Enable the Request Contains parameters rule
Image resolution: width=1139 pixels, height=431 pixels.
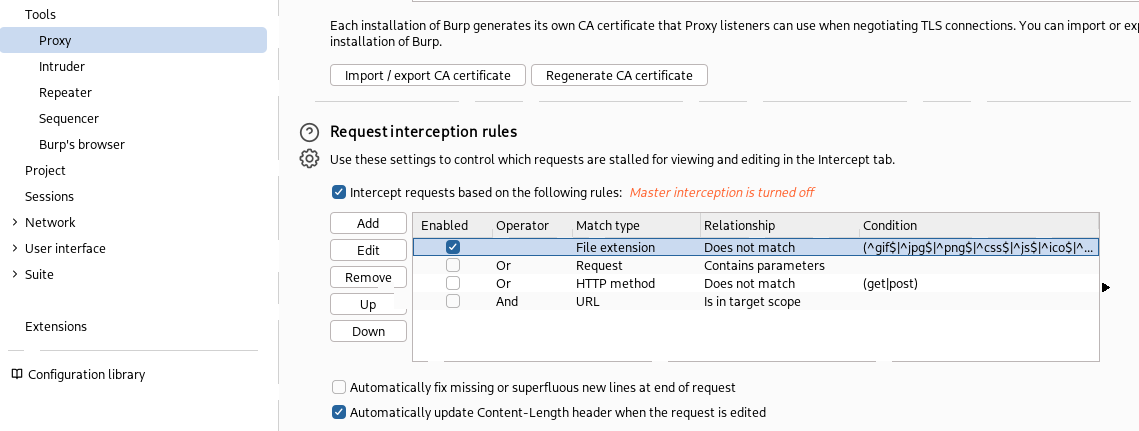click(453, 265)
